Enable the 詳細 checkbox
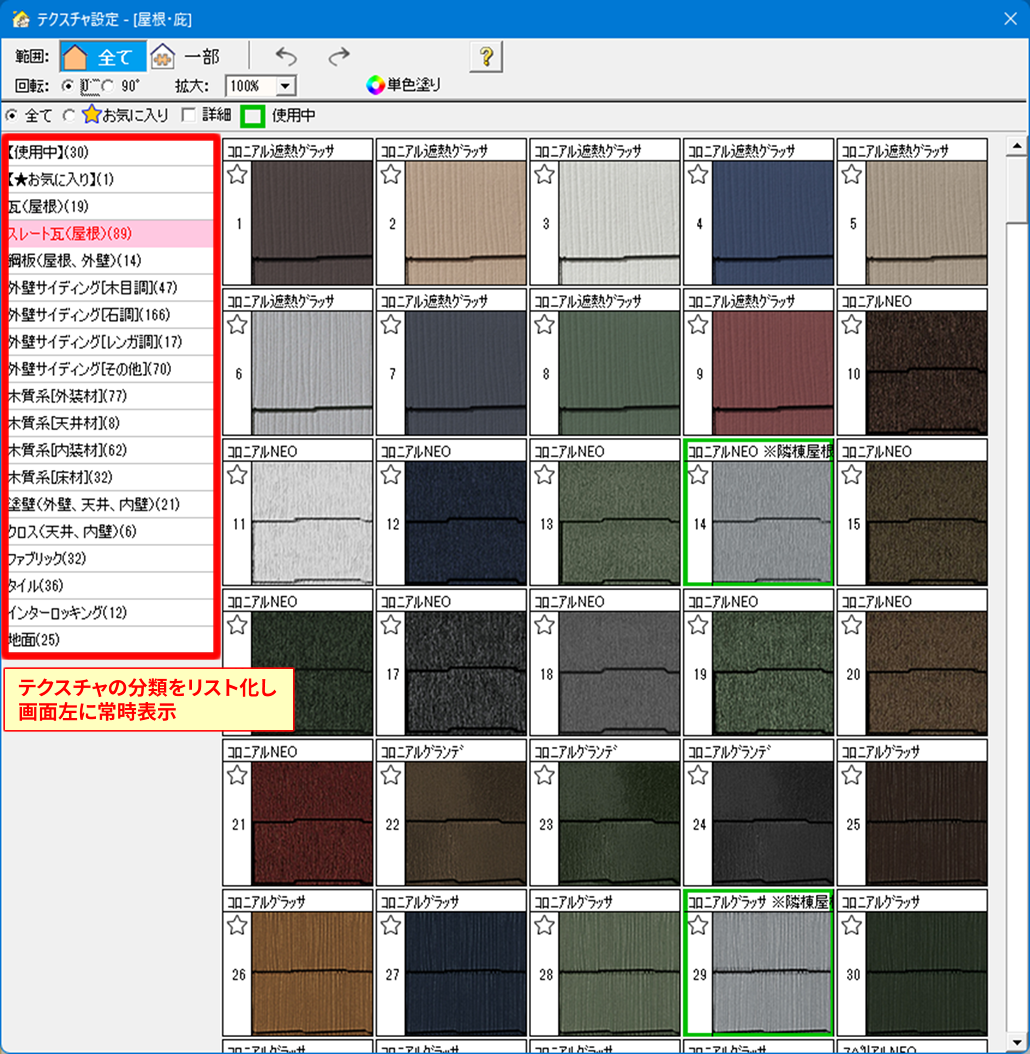Screen dimensions: 1030x1054 (x=189, y=115)
